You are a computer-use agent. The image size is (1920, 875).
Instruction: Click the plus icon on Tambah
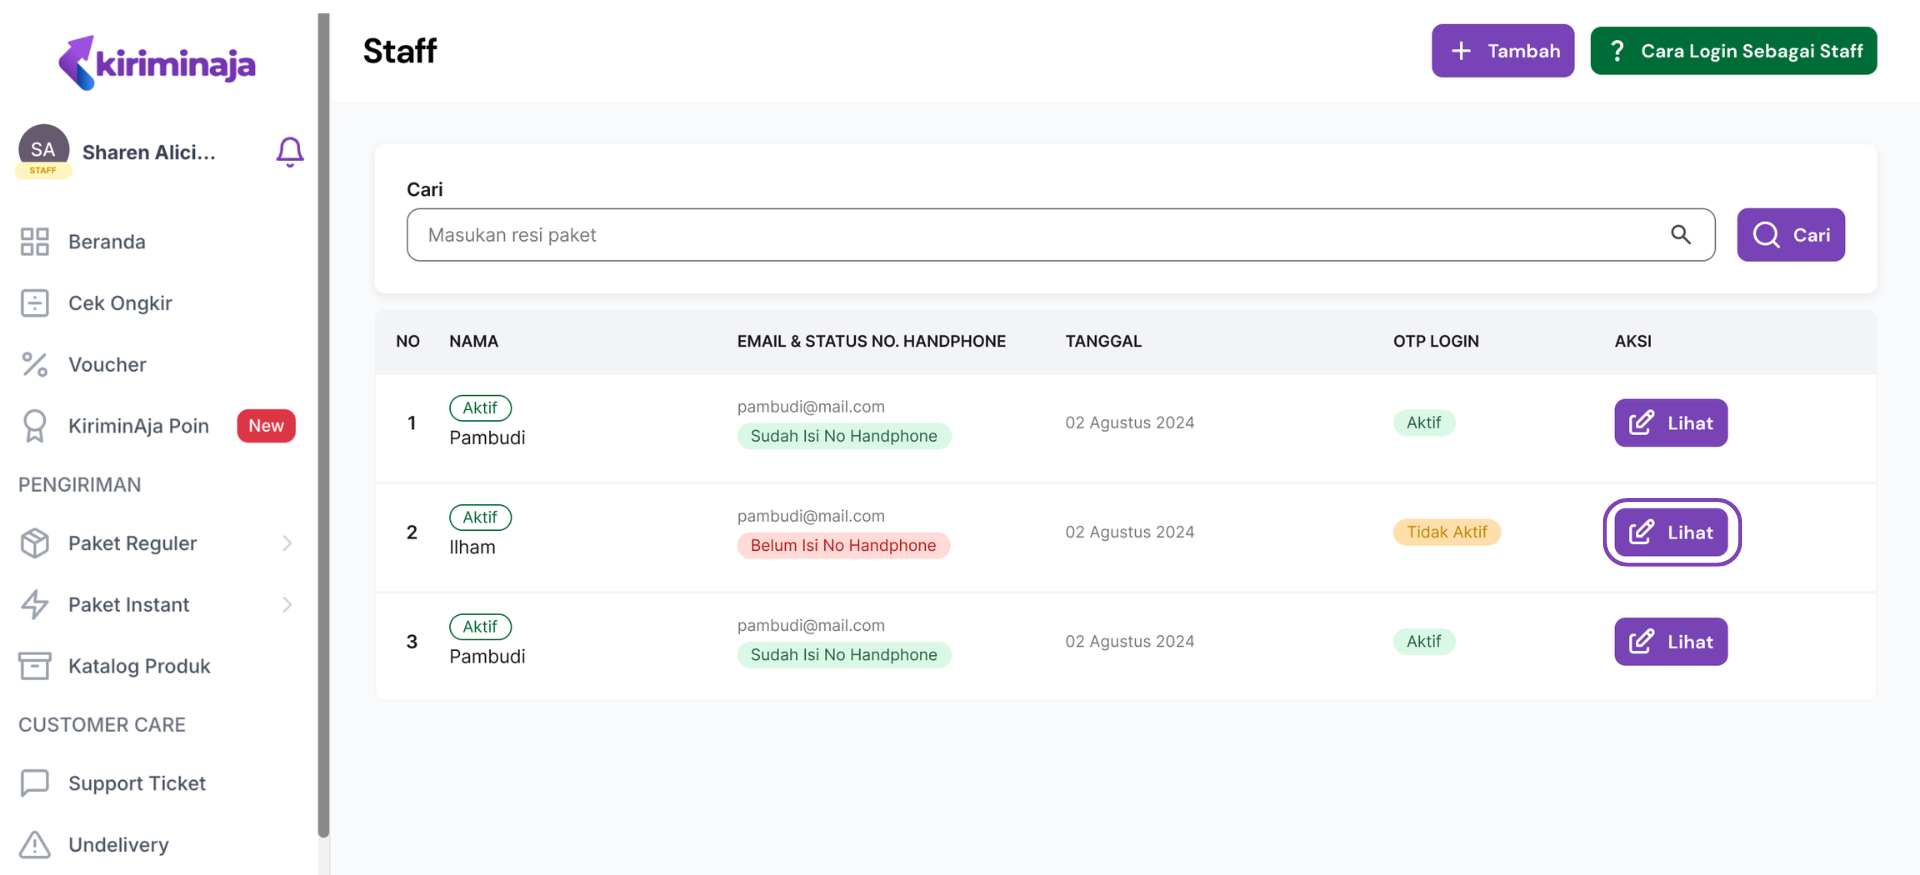pyautogui.click(x=1461, y=51)
